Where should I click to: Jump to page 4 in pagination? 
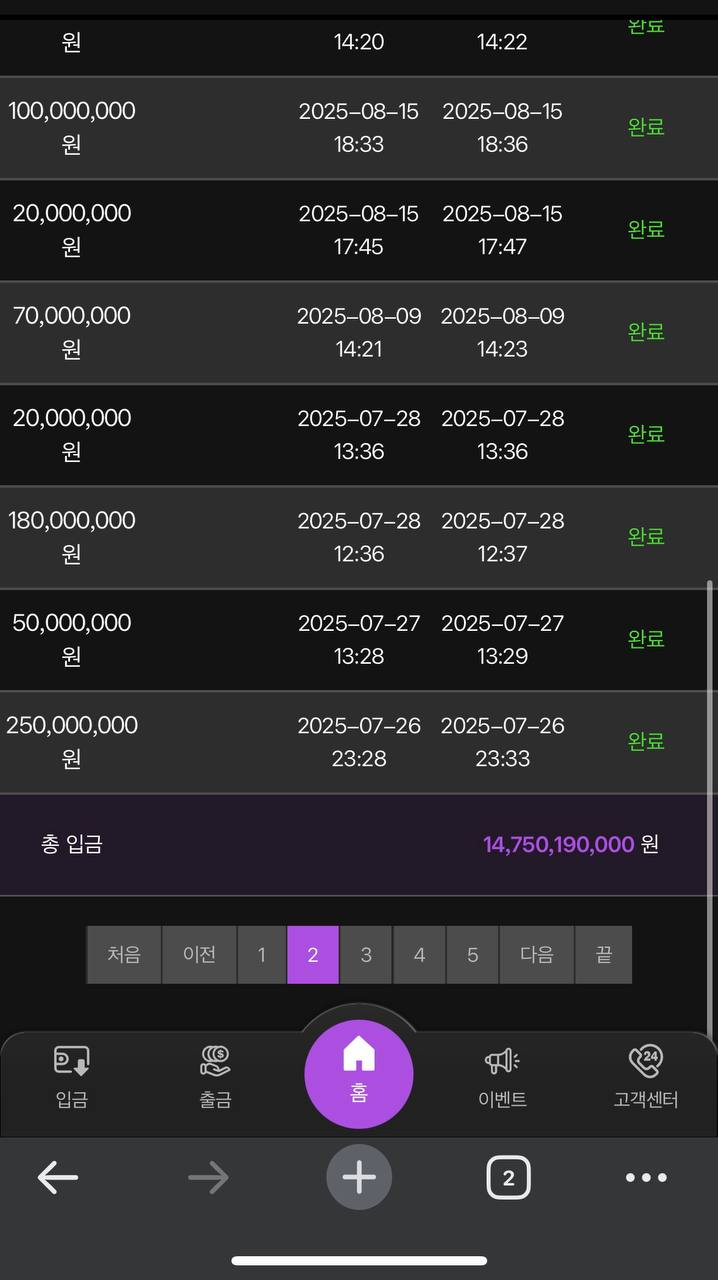[x=419, y=955]
